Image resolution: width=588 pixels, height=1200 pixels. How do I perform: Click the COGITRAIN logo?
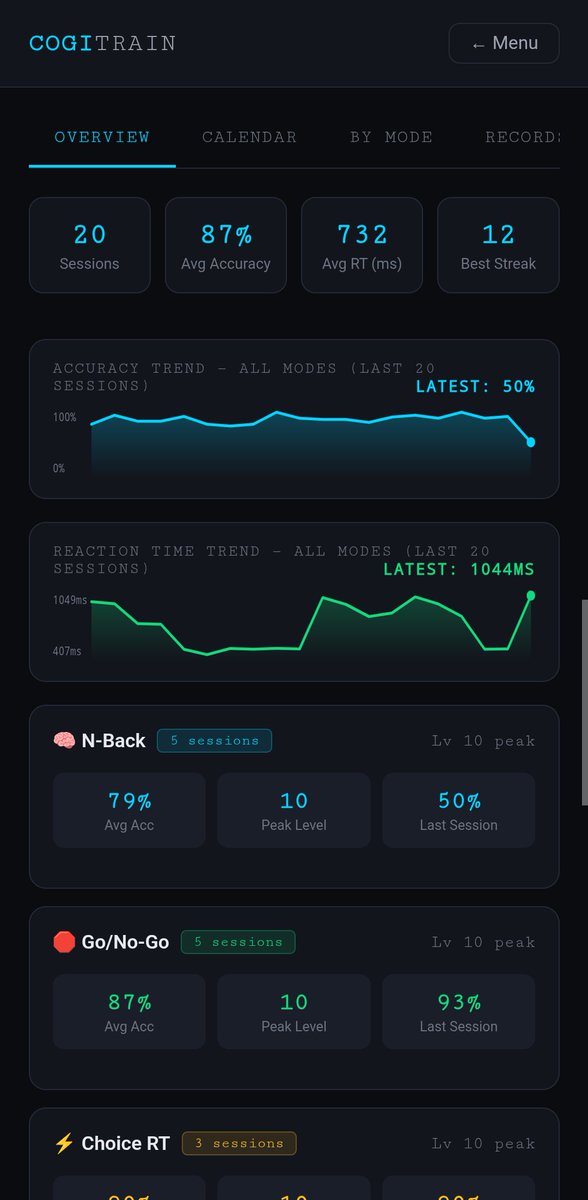[102, 44]
